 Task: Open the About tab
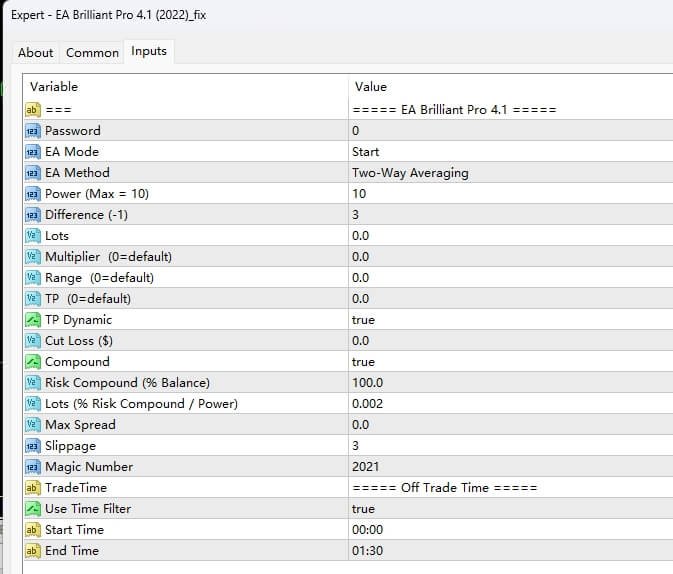click(x=36, y=53)
